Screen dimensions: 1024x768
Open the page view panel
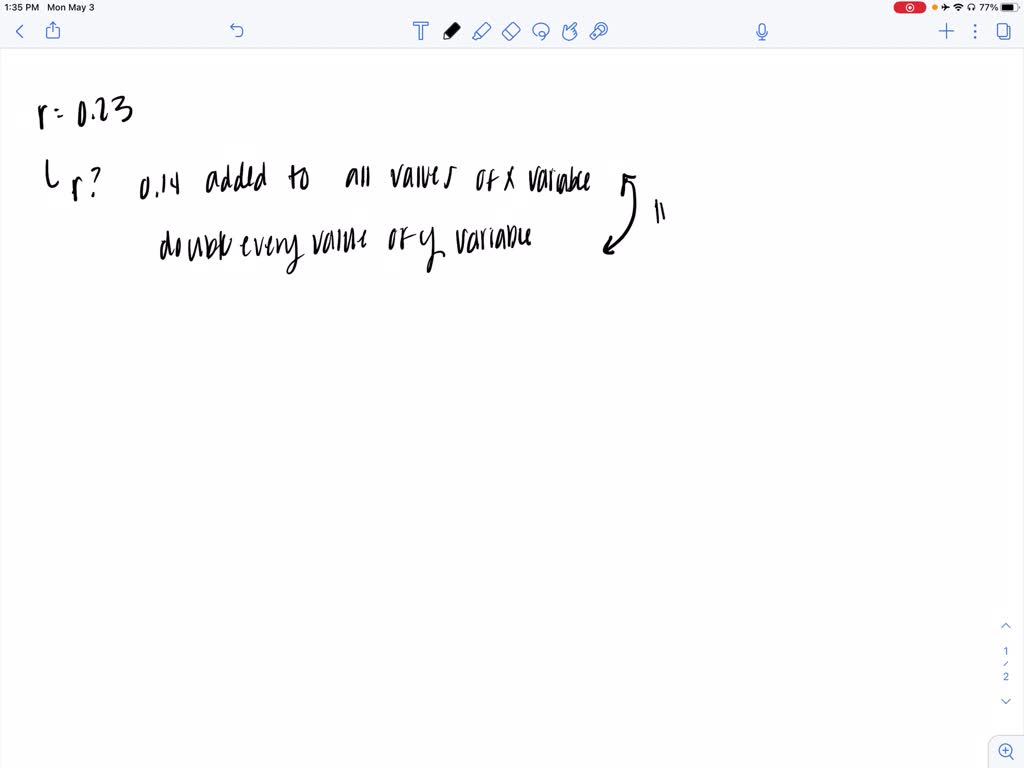click(1004, 31)
